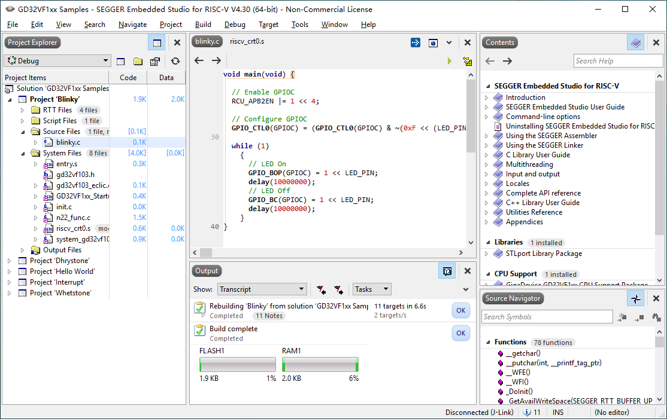
Task: Collapse the Functions section in Source Navigator
Action: pyautogui.click(x=488, y=342)
